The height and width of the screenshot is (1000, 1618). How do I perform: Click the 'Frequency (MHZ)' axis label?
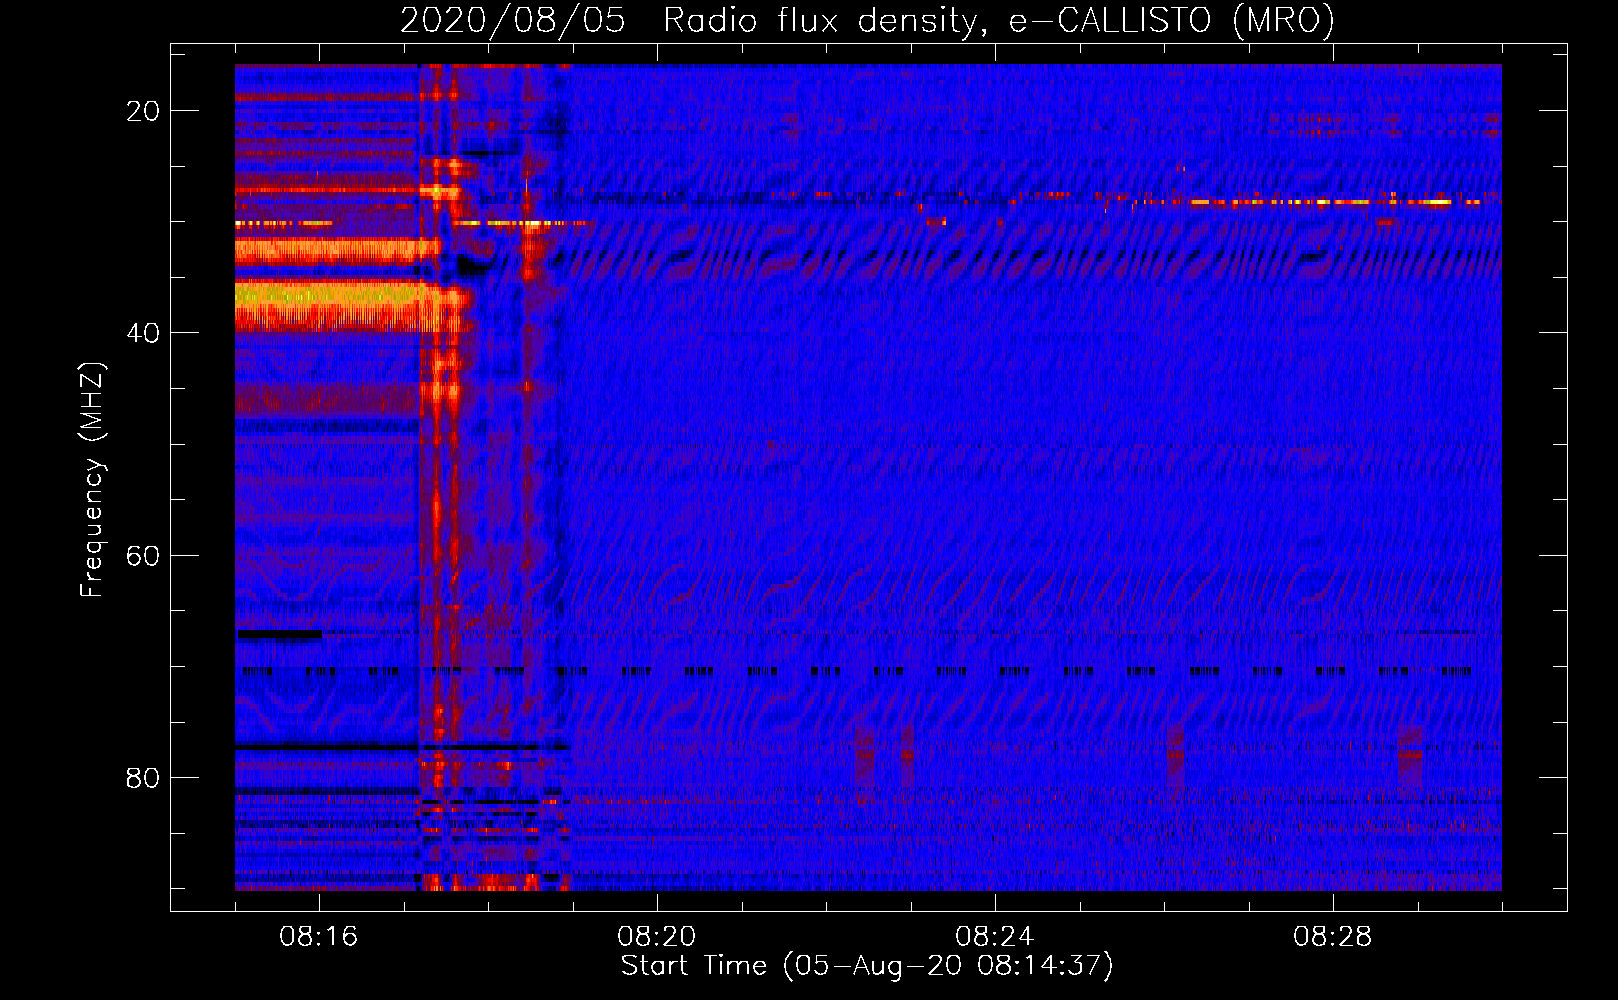[x=91, y=480]
